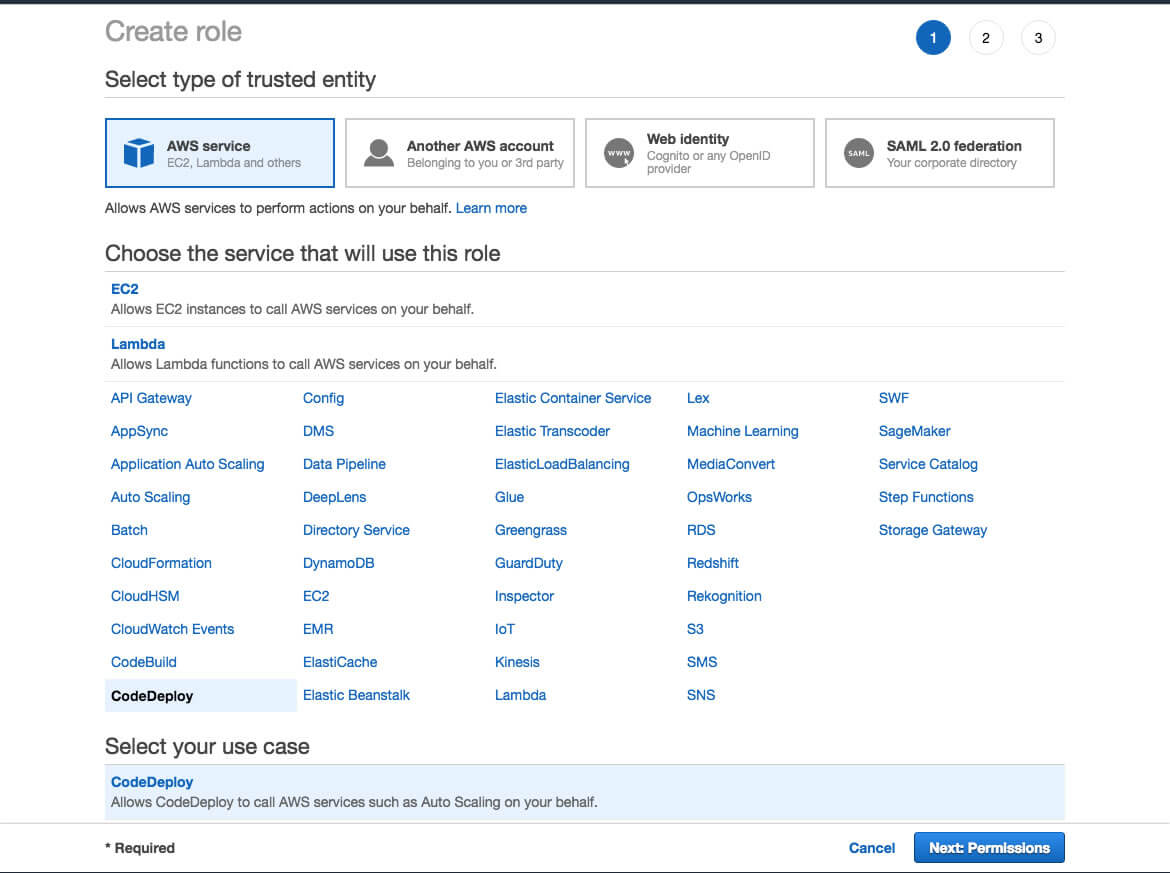Select Redshift service
Screen dimensions: 1170x873
click(x=713, y=563)
